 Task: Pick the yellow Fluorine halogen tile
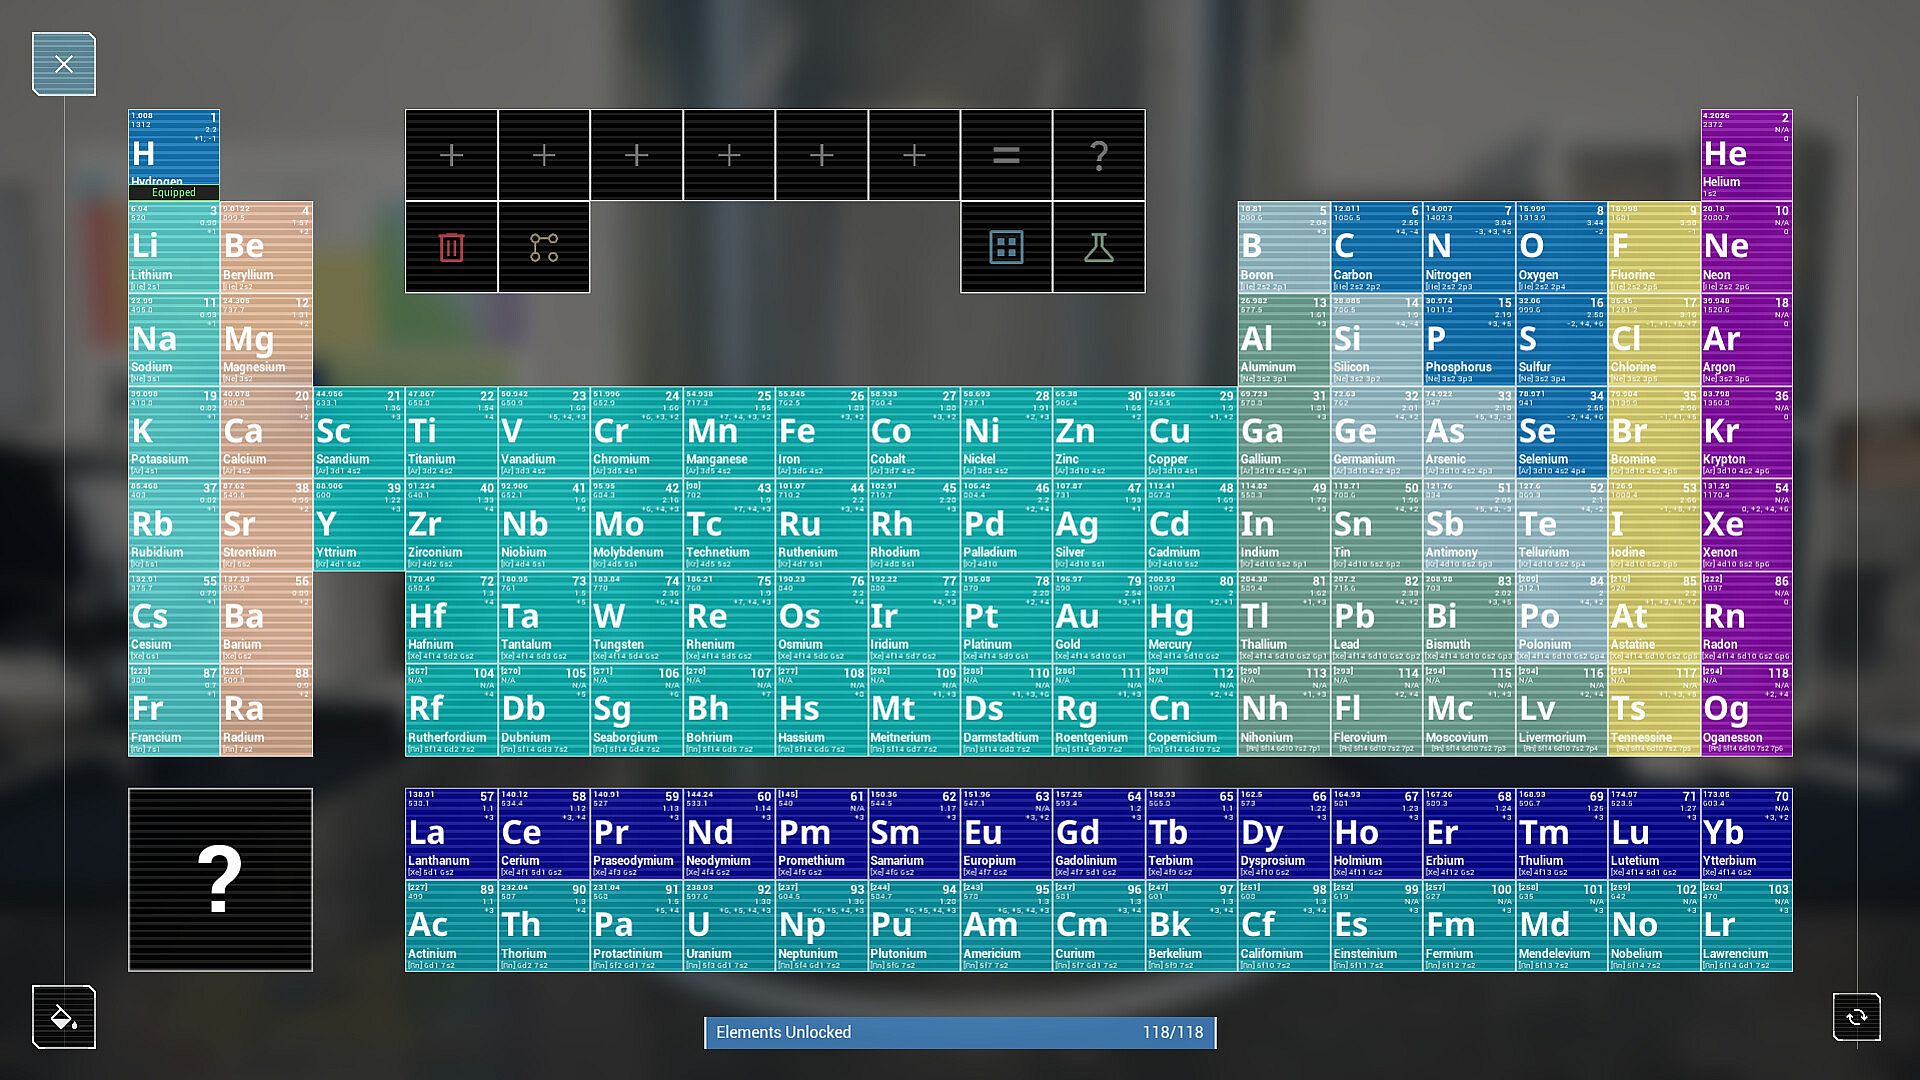click(x=1653, y=248)
